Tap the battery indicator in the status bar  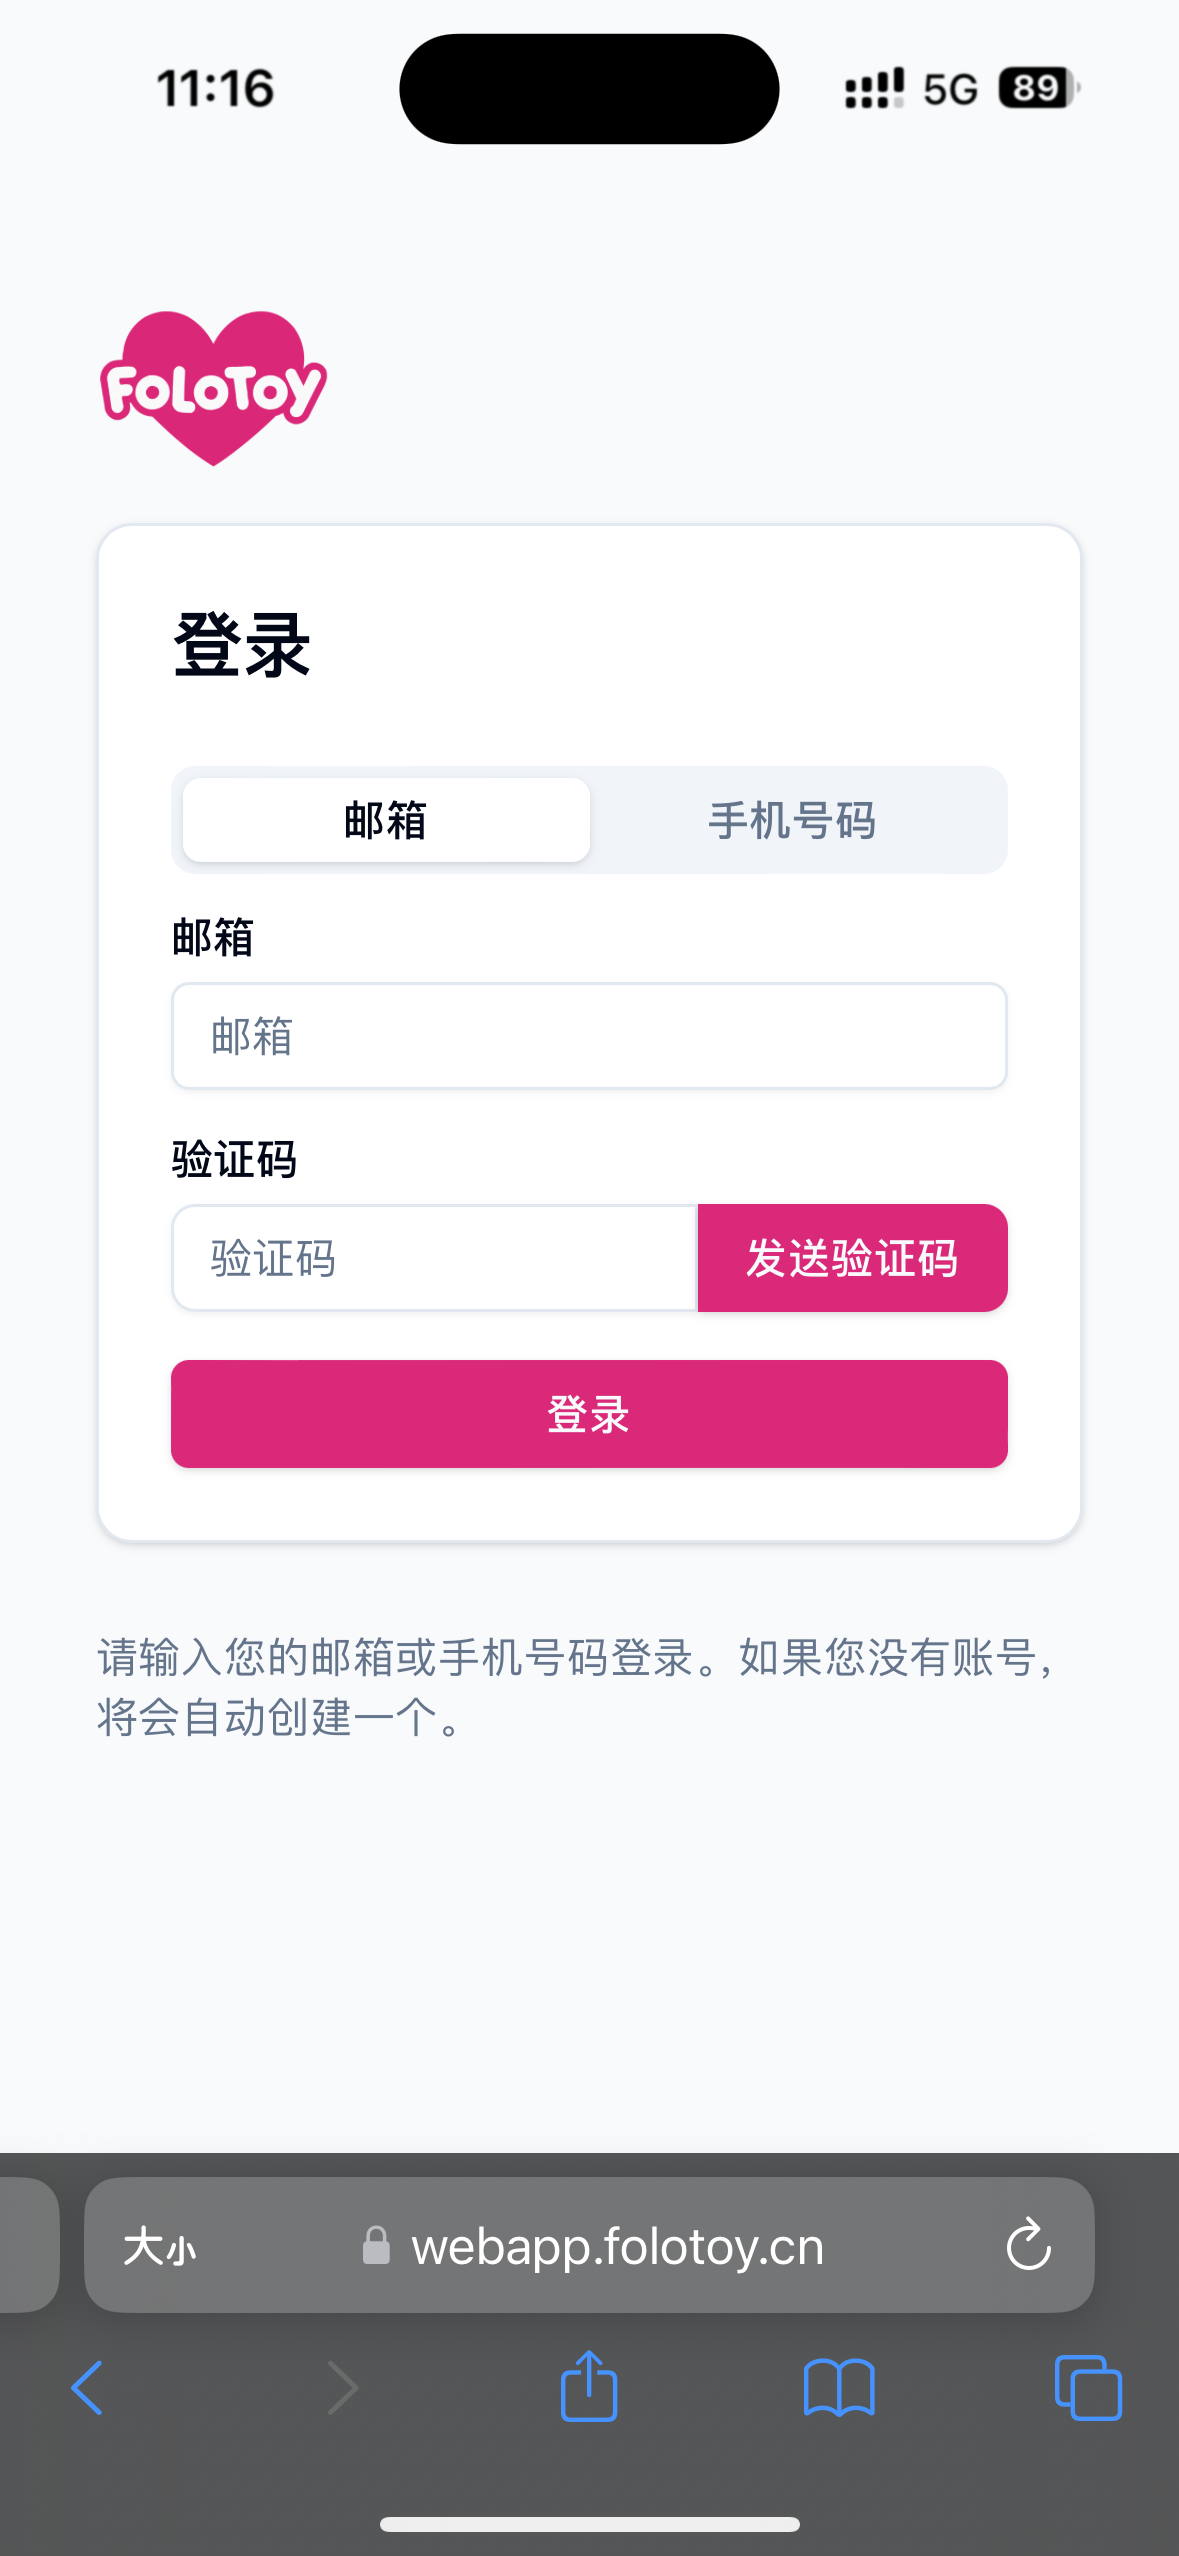click(x=1038, y=88)
